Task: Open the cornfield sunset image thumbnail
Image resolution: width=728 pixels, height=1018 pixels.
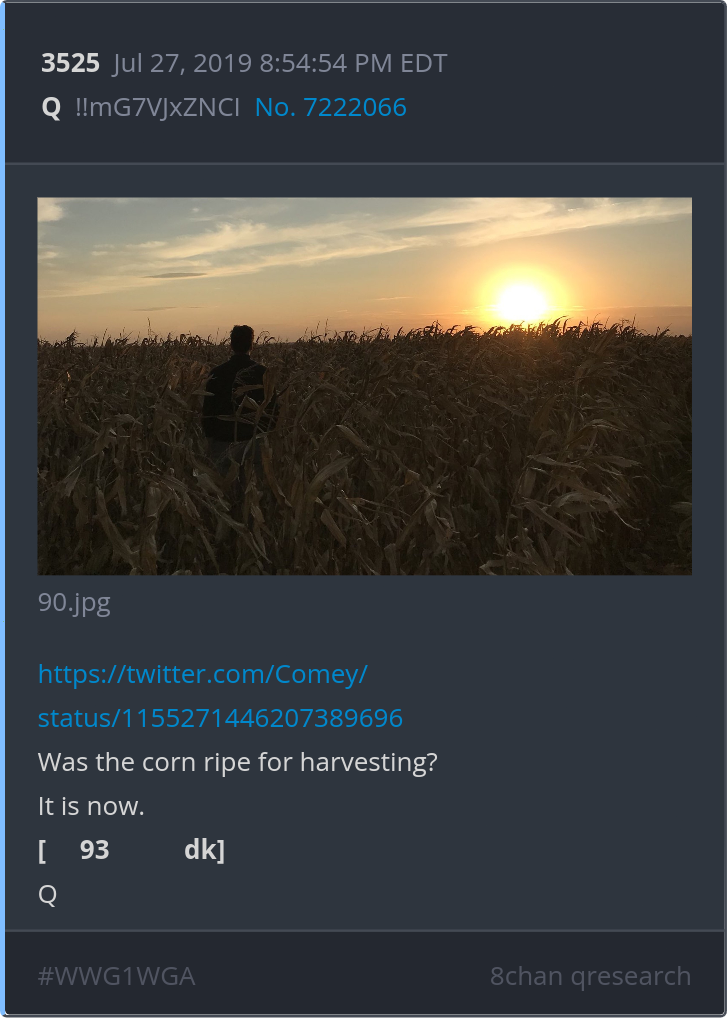Action: 364,386
